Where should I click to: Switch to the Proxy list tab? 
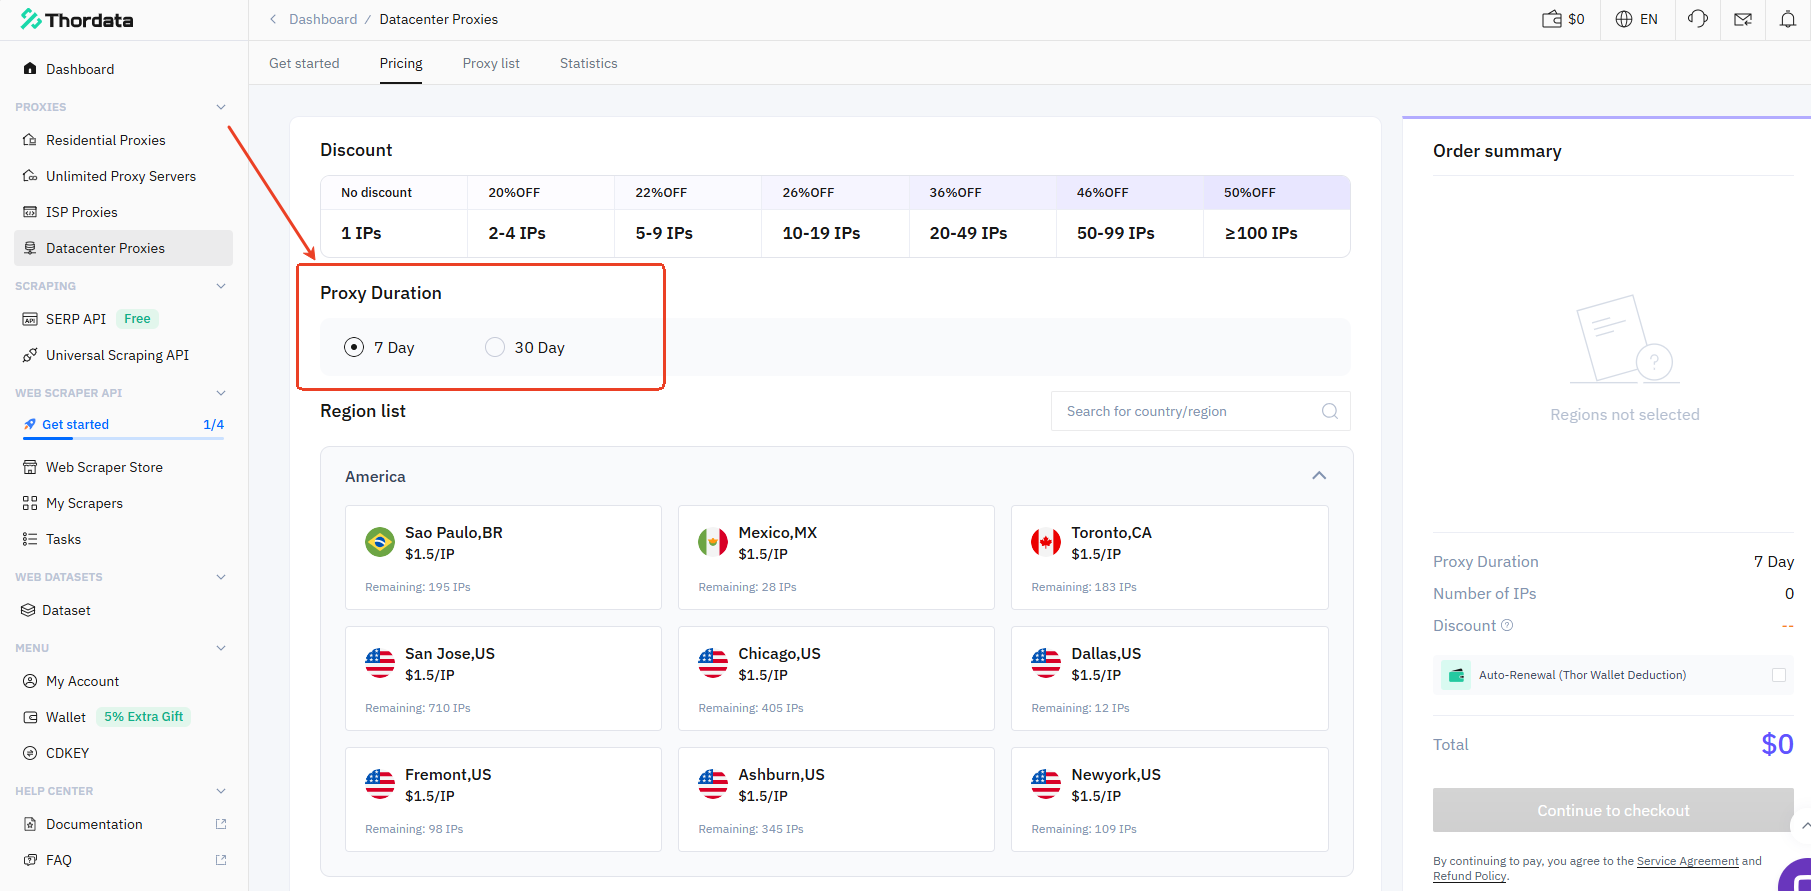491,63
